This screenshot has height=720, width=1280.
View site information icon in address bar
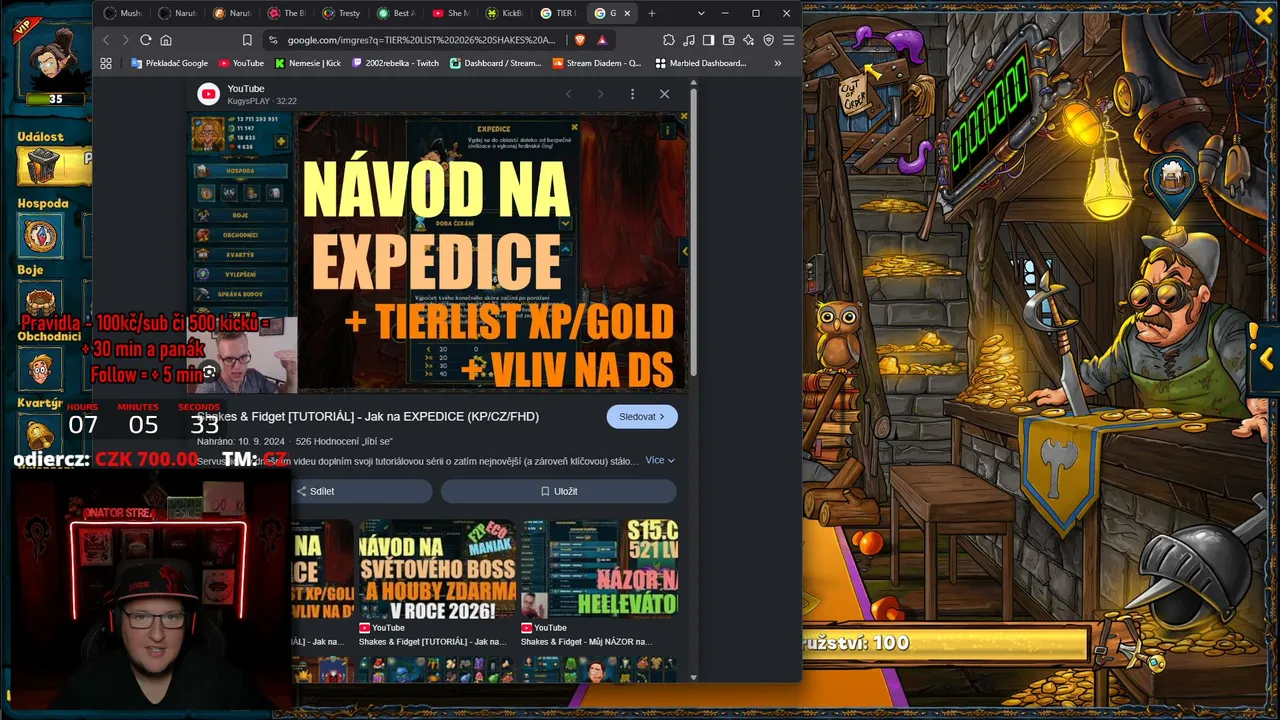click(273, 40)
